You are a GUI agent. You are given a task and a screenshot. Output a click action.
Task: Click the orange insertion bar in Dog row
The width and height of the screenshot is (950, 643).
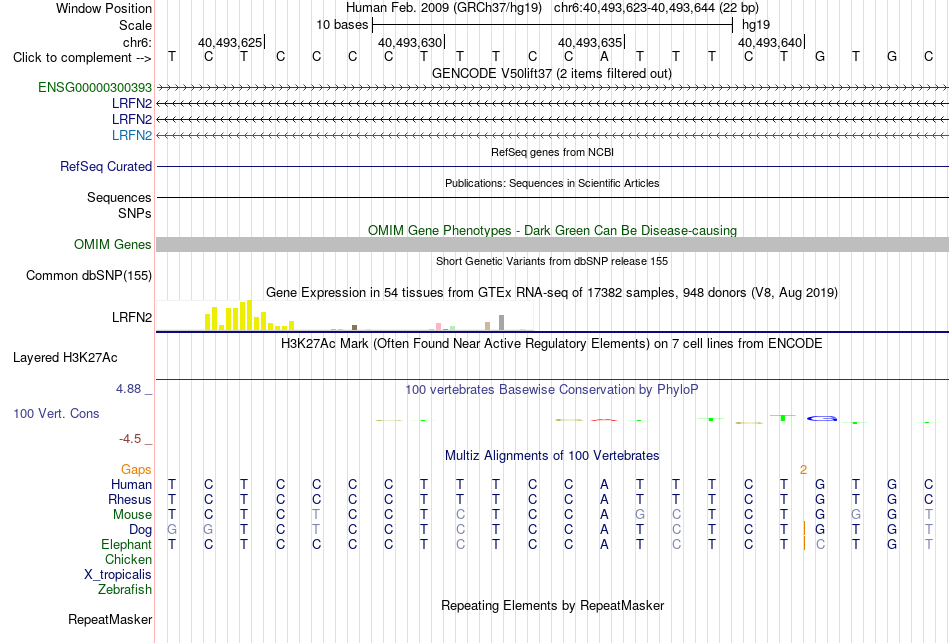(804, 528)
